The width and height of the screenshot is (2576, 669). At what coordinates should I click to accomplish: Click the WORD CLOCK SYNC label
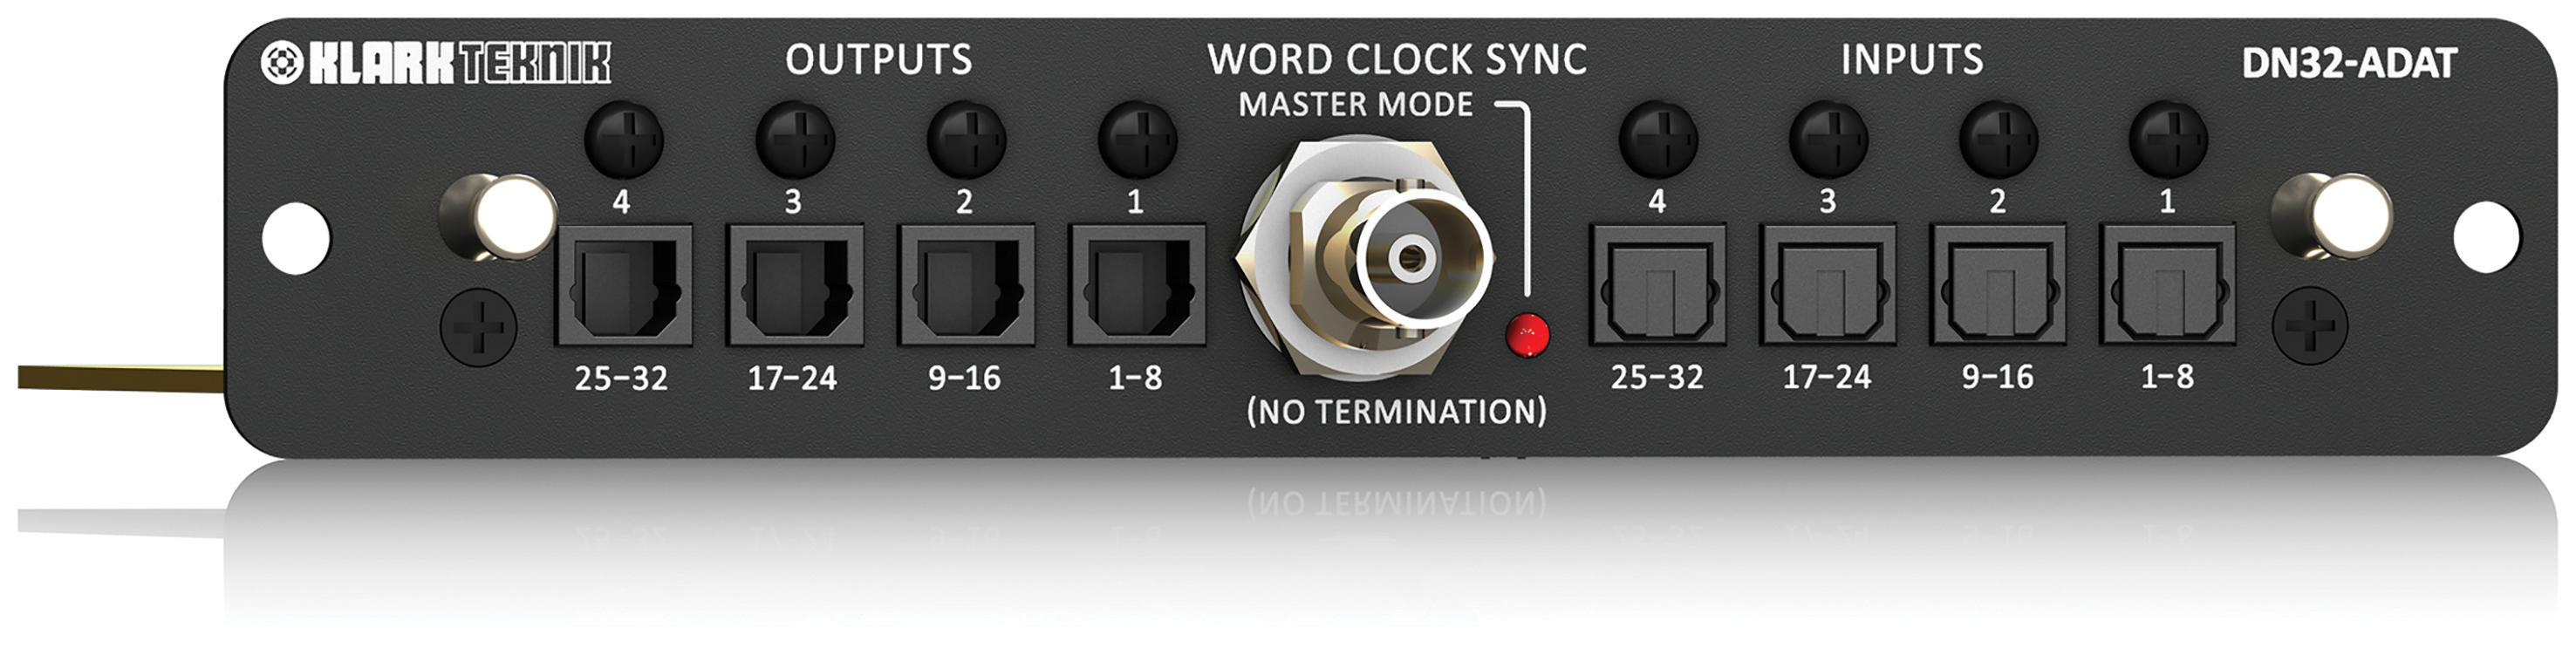coord(1398,60)
